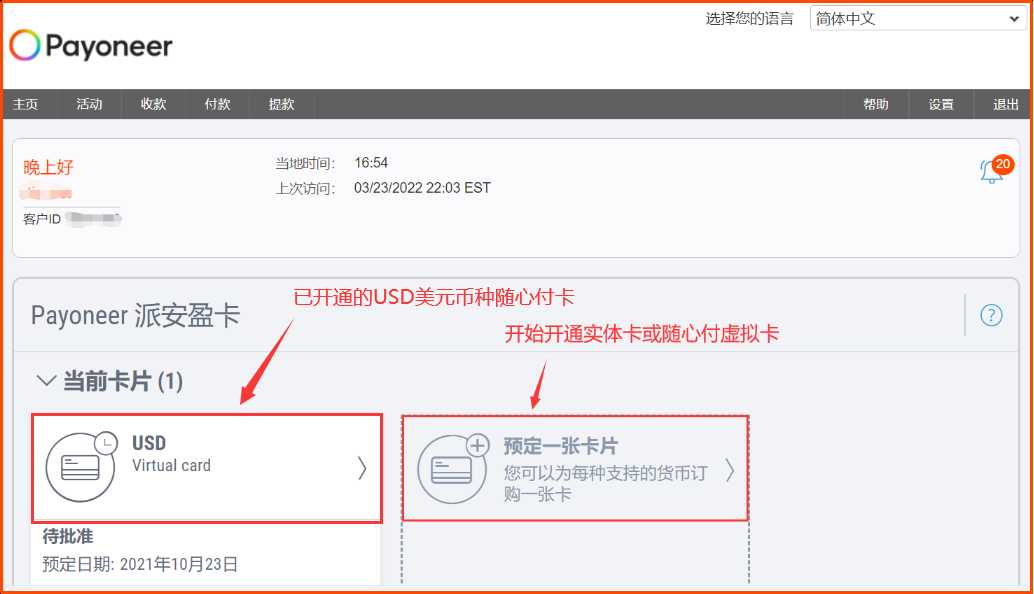
Task: Collapse the 当前卡片 section chevron
Action: [46, 381]
